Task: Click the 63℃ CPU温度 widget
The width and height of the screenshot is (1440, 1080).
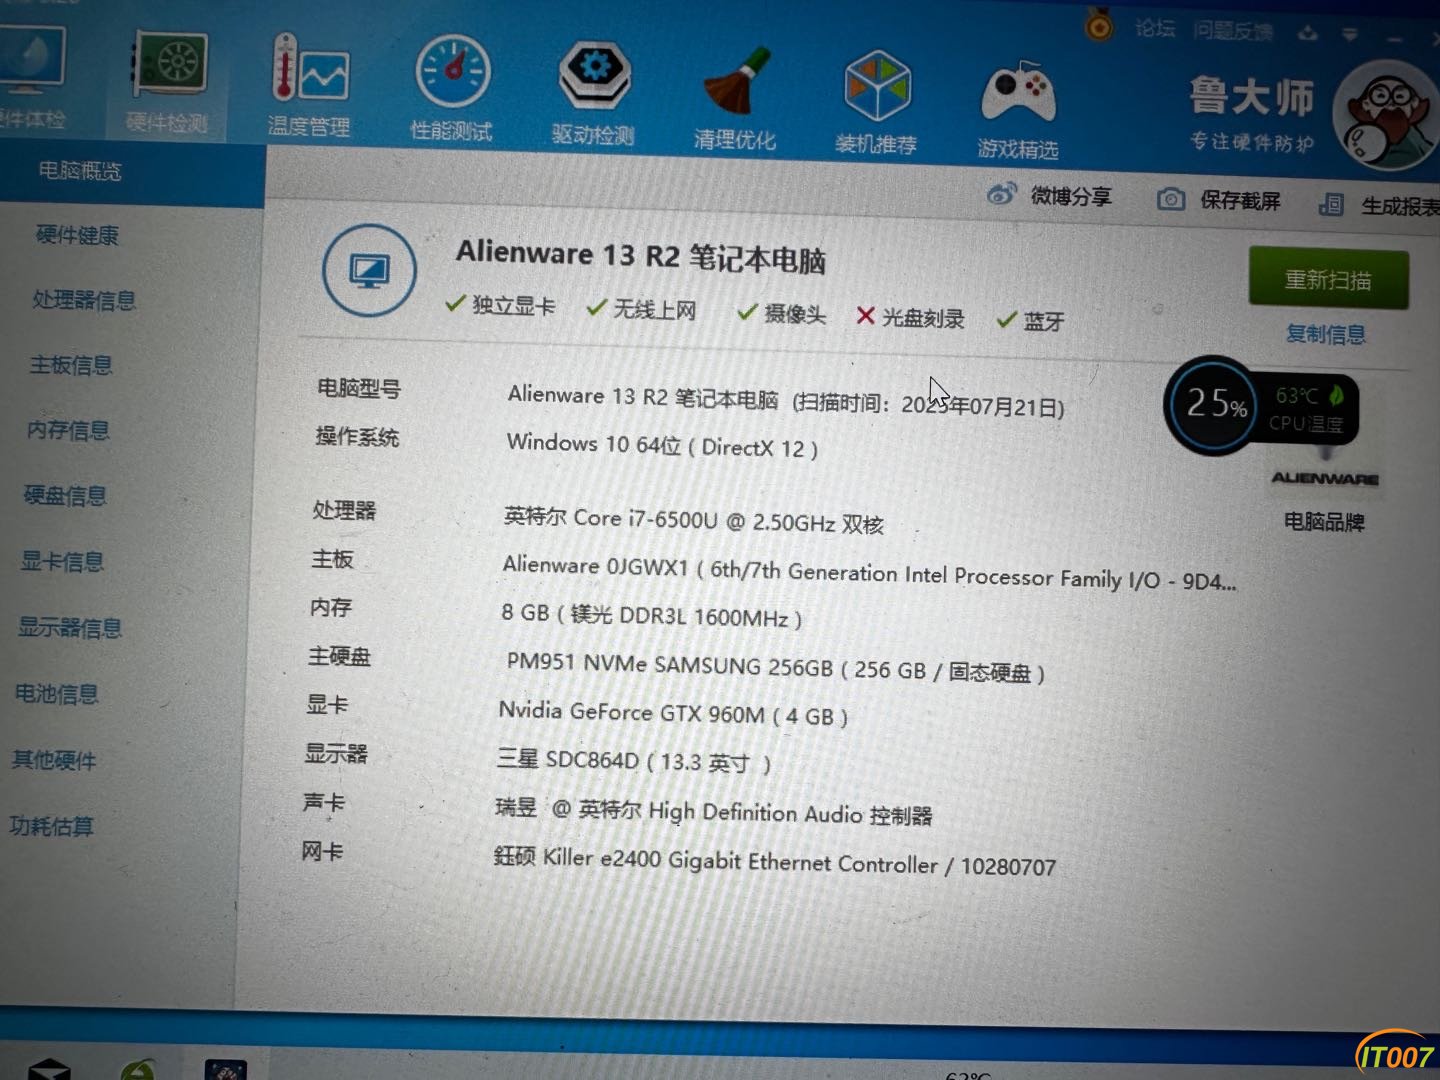Action: tap(1308, 409)
